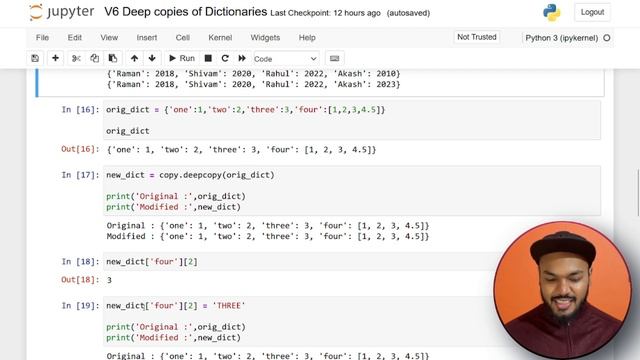
Task: Click the save and checkpoint icon
Action: [x=35, y=58]
